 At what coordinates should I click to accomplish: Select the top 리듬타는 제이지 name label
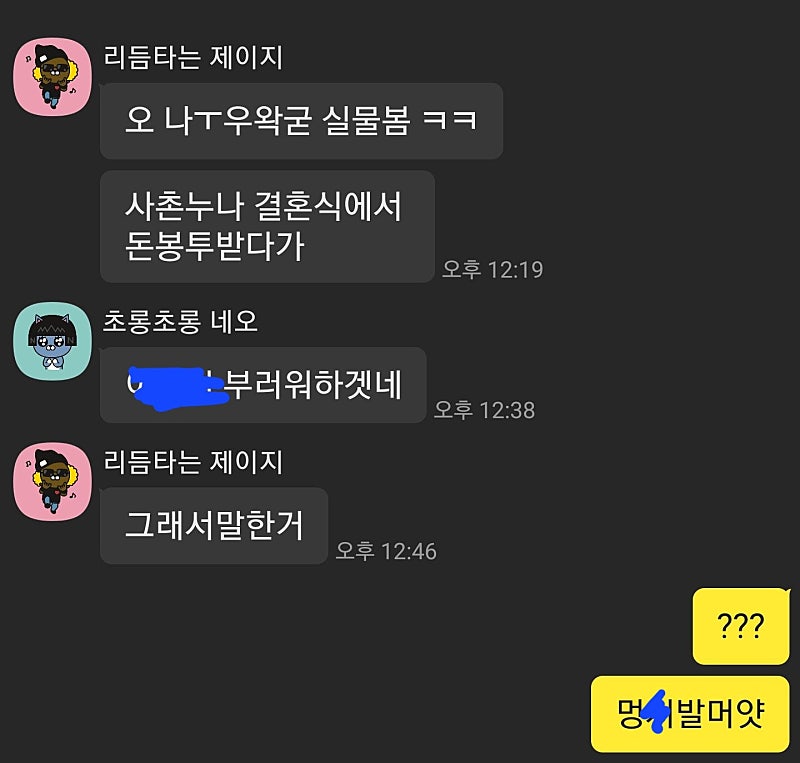(193, 57)
